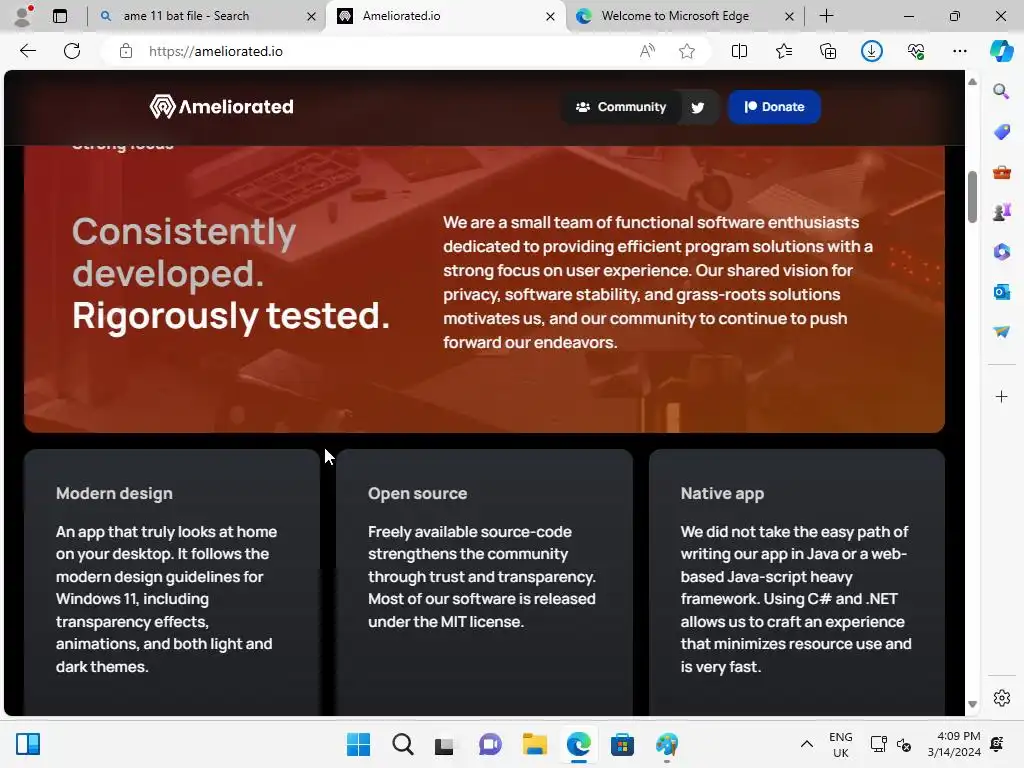Screen dimensions: 1024x768
Task: Open a new tab with the plus button
Action: coord(826,16)
